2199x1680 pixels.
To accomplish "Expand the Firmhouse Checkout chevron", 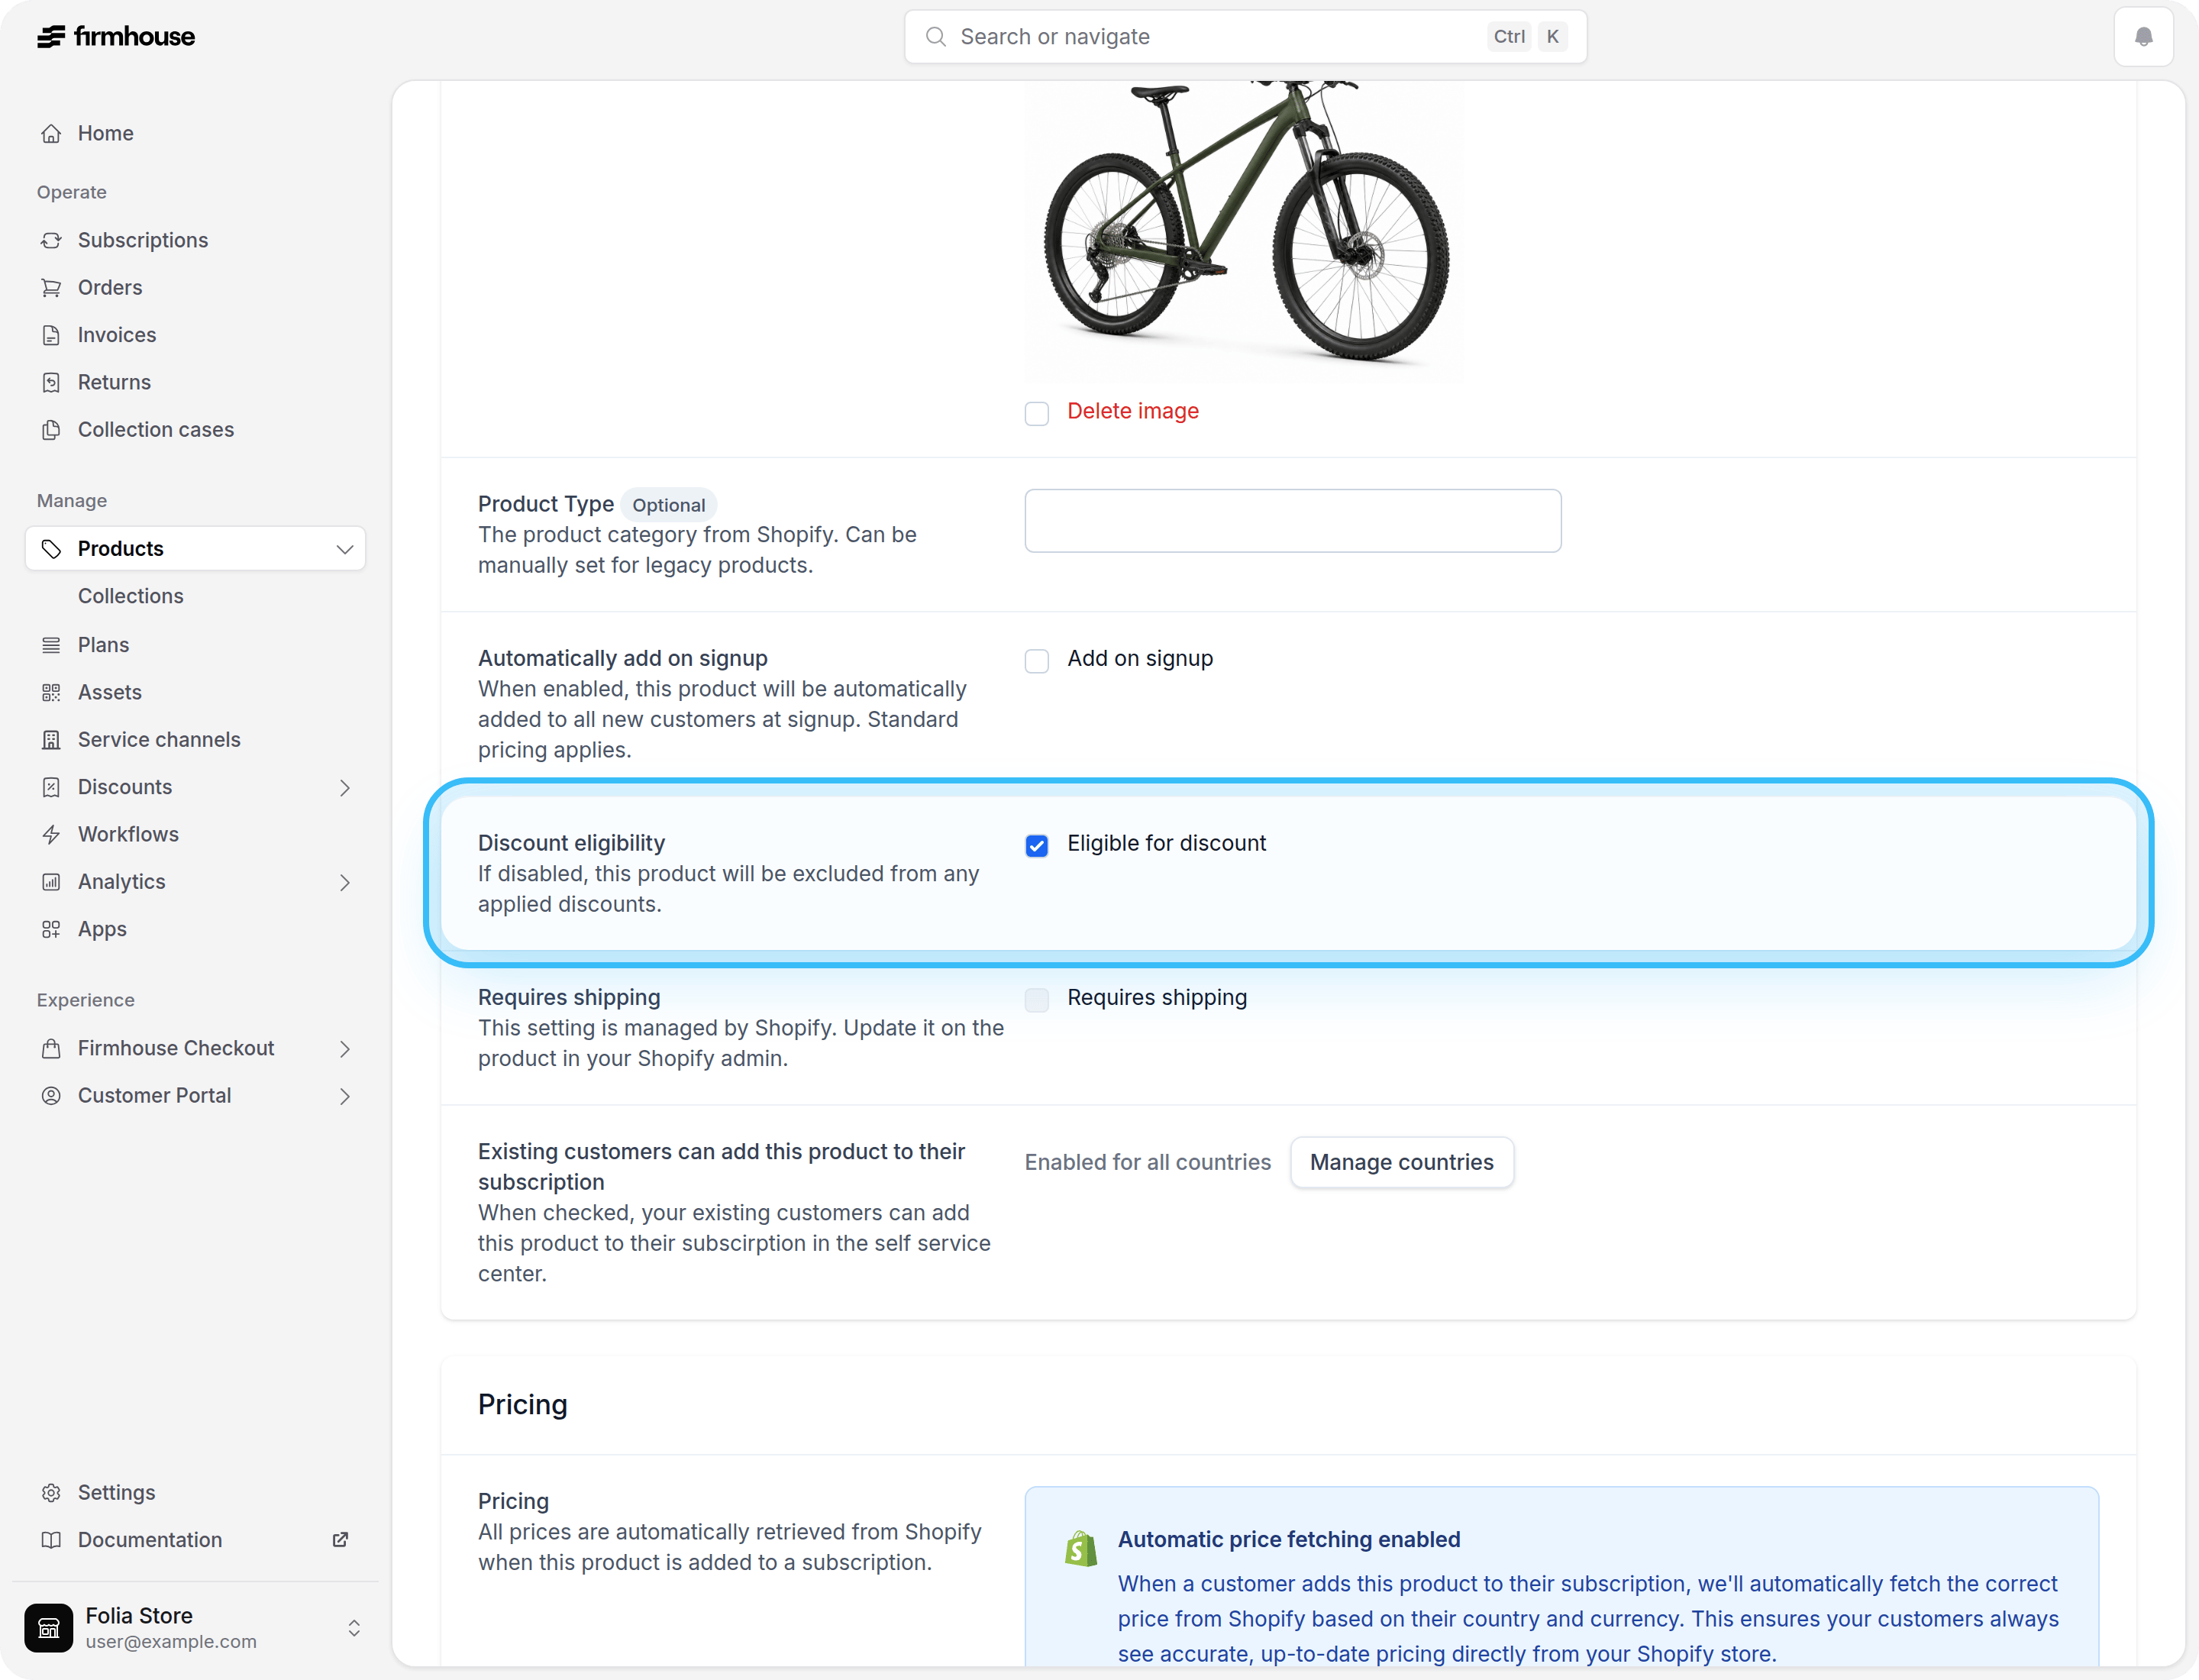I will coord(345,1049).
